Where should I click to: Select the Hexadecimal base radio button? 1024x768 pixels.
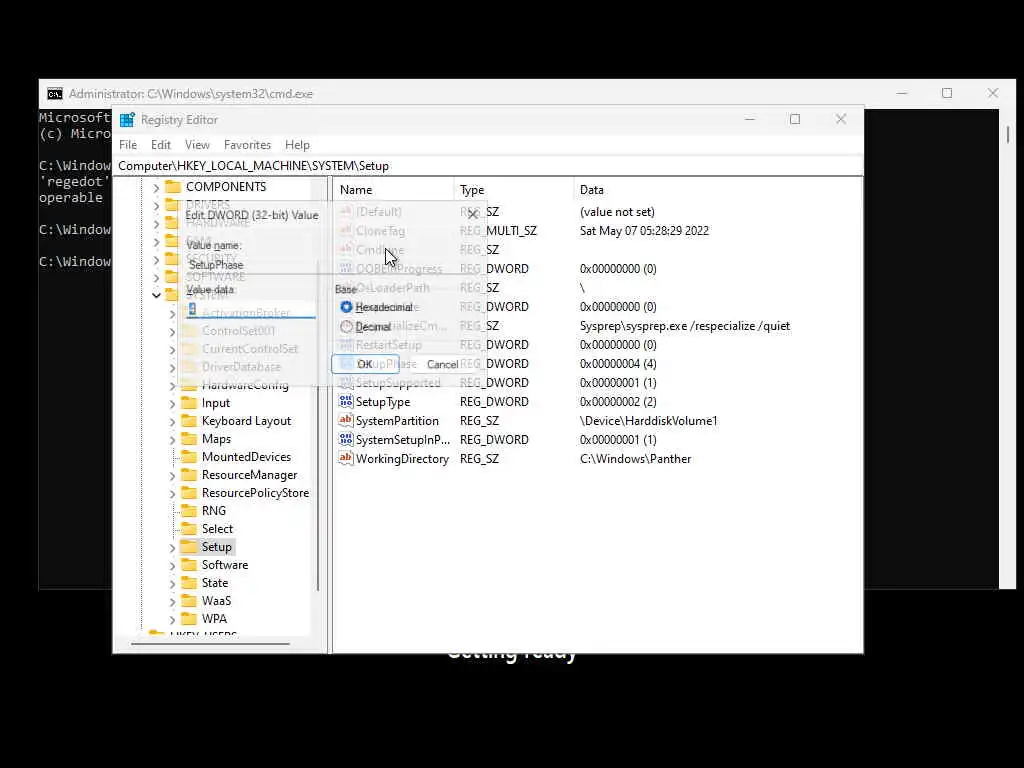346,306
